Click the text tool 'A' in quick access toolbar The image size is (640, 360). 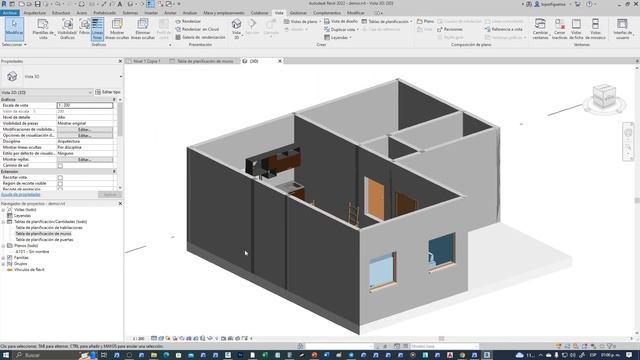point(120,4)
